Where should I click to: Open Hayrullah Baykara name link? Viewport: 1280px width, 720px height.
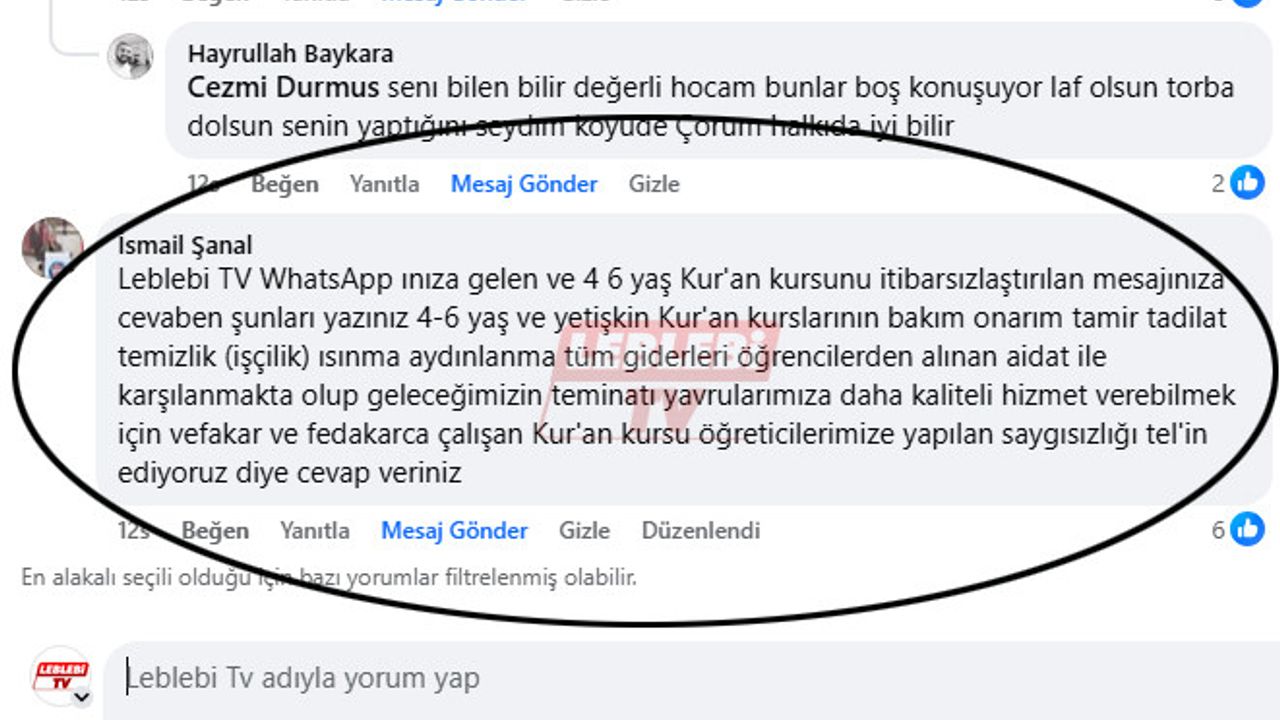290,53
